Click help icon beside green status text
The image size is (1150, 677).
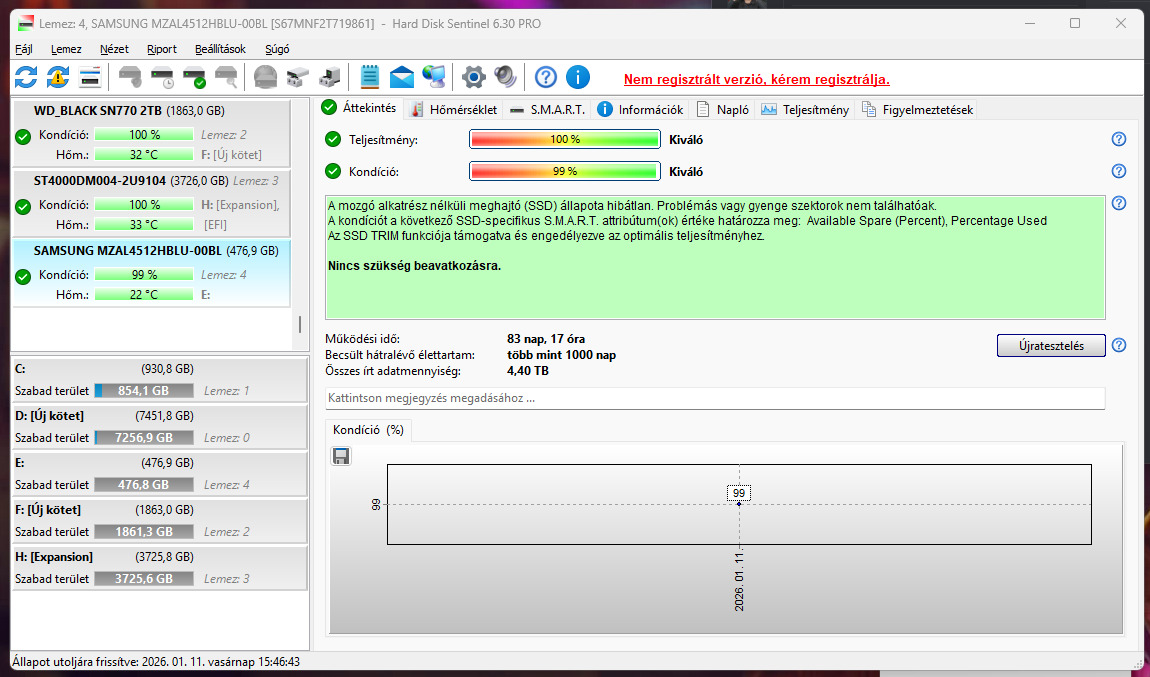pyautogui.click(x=1118, y=203)
